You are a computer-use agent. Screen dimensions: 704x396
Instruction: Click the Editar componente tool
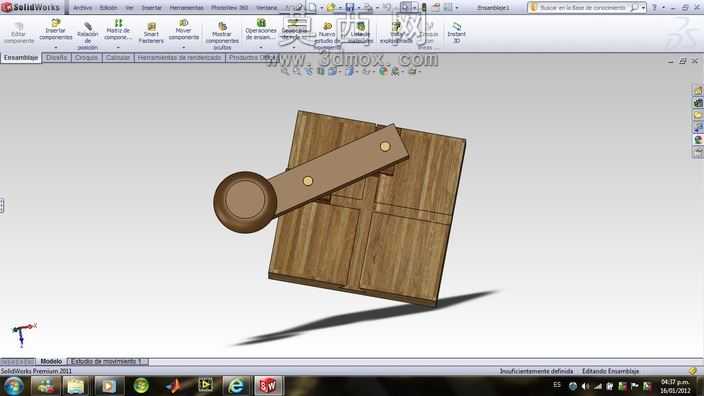pyautogui.click(x=18, y=33)
